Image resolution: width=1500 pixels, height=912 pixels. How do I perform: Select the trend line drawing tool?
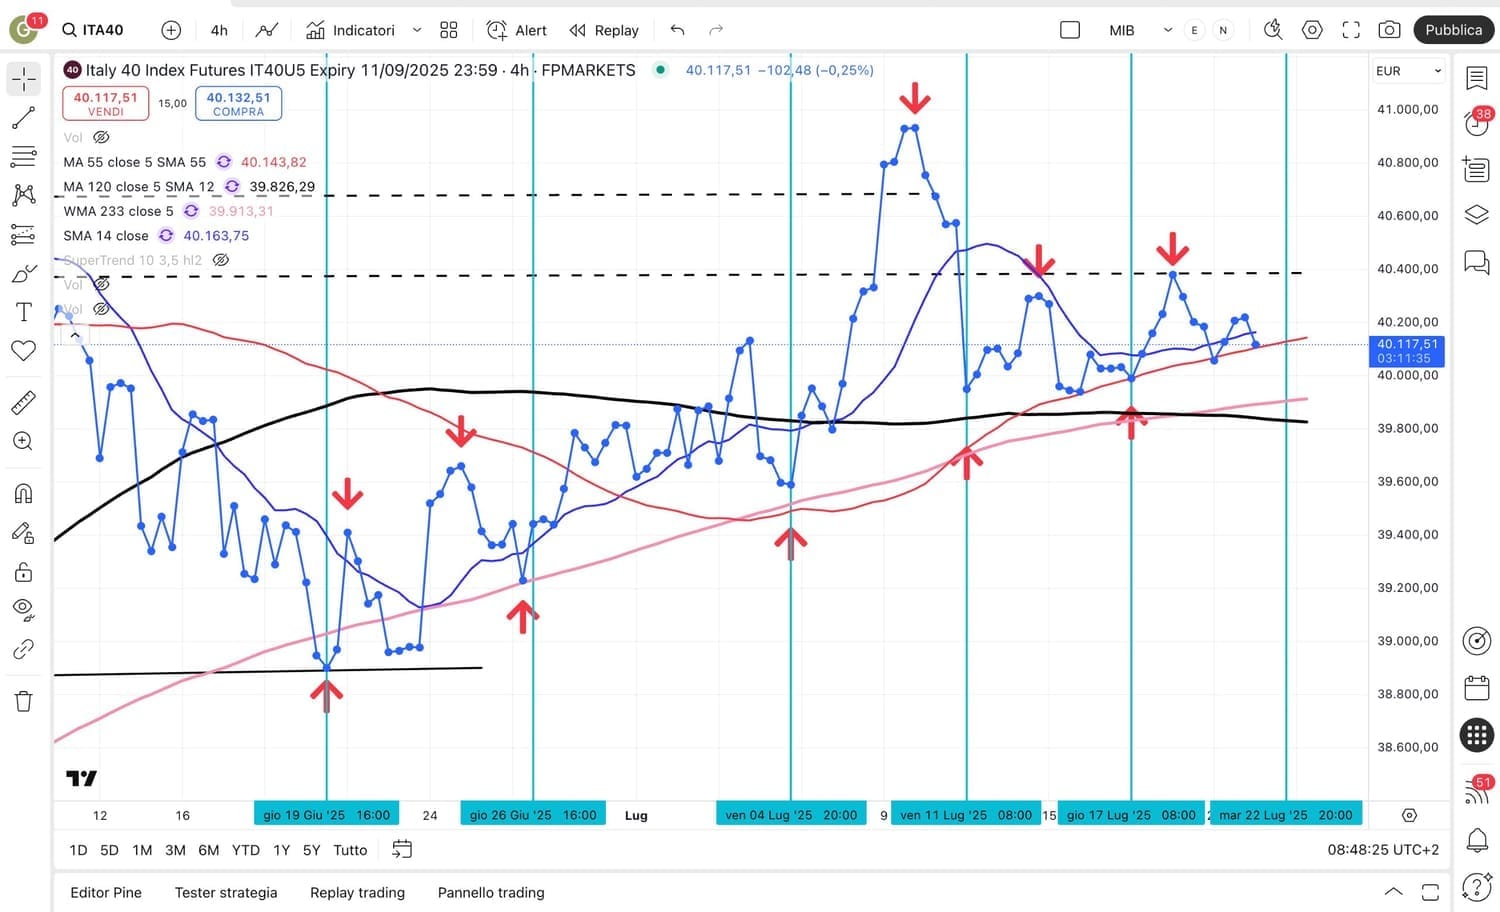point(24,118)
